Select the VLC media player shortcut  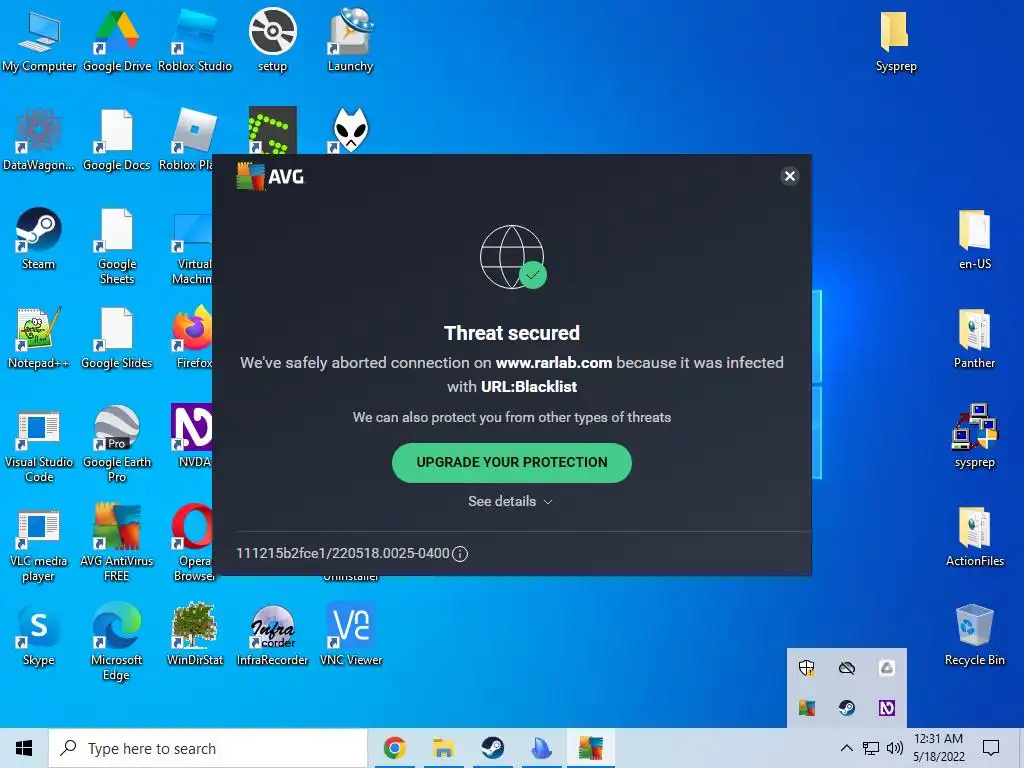point(39,546)
